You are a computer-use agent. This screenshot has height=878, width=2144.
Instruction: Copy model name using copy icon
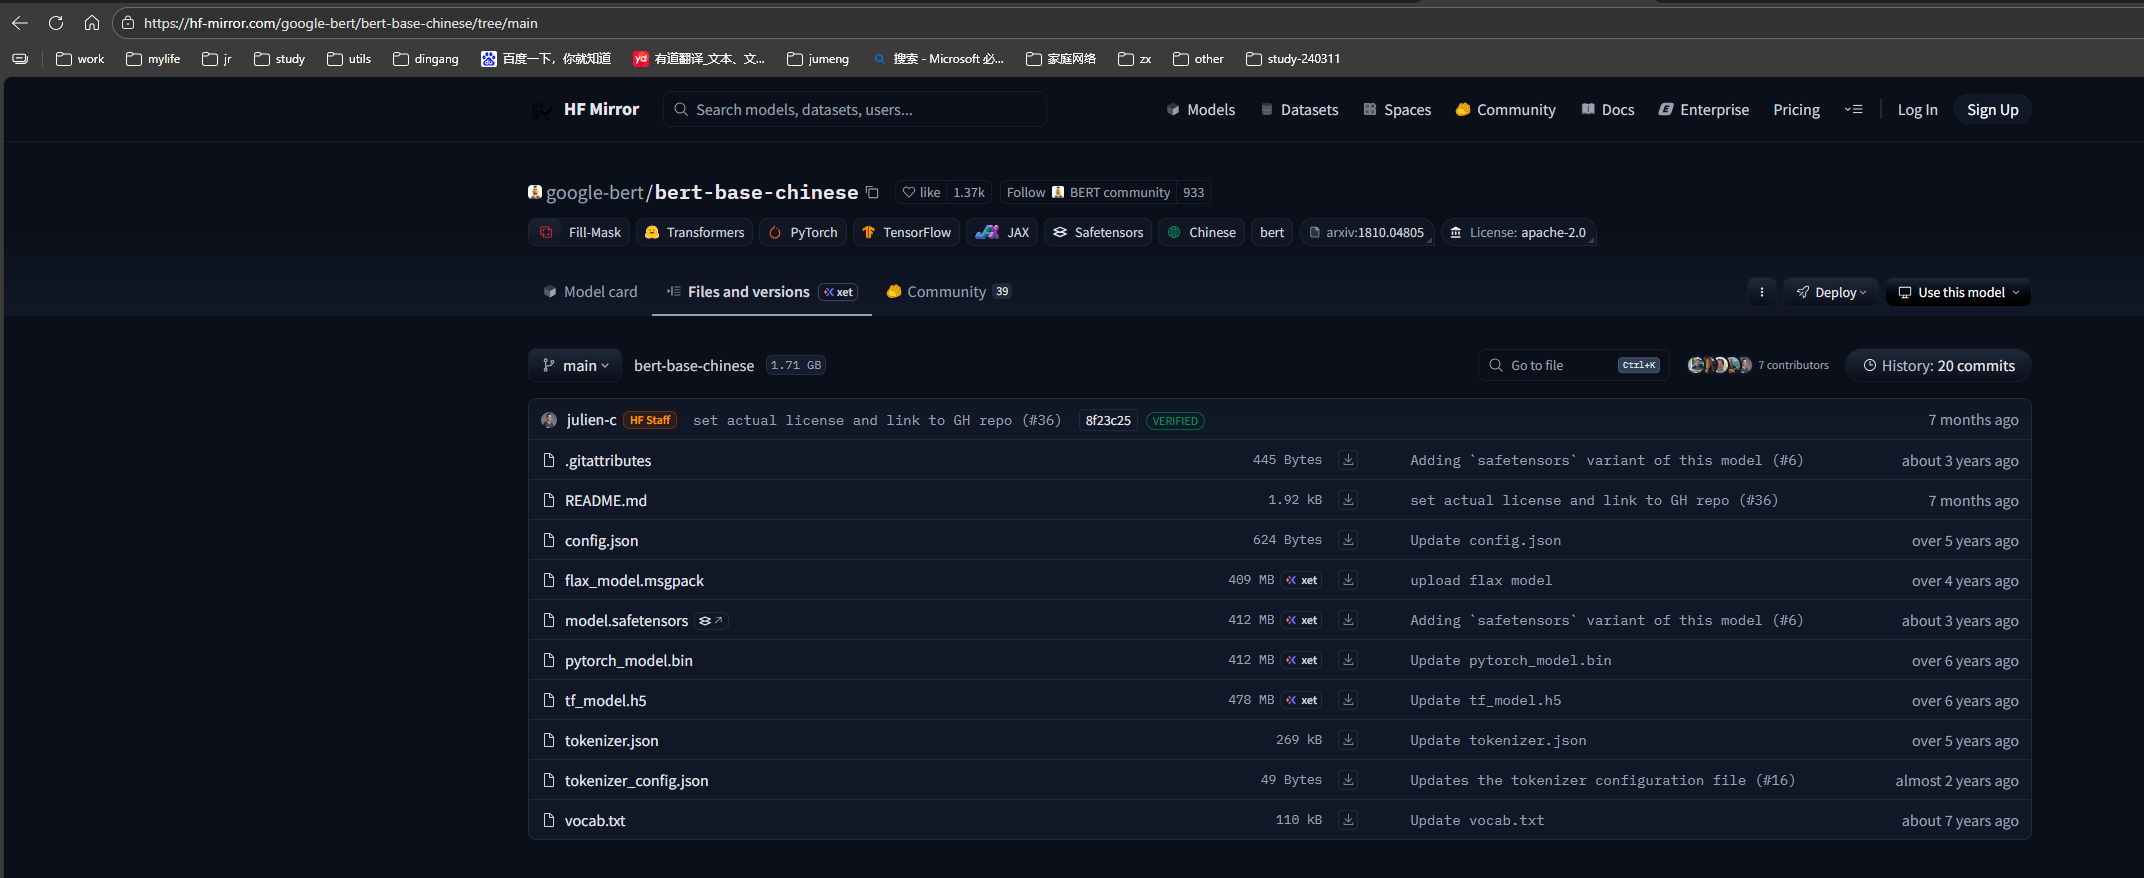point(872,192)
